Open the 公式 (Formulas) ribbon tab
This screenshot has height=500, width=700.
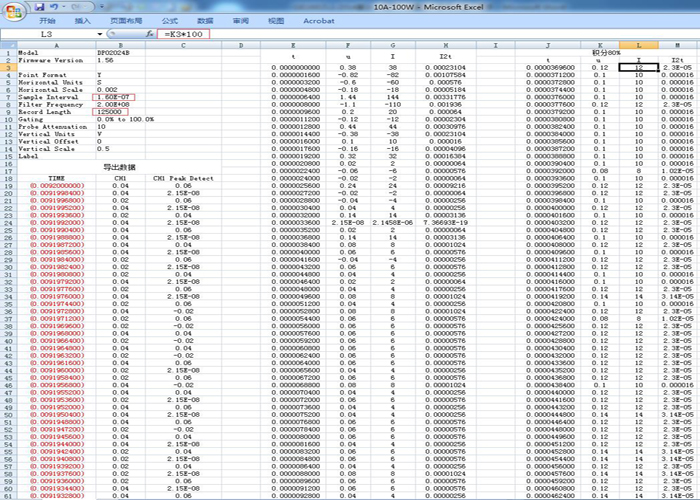(170, 21)
